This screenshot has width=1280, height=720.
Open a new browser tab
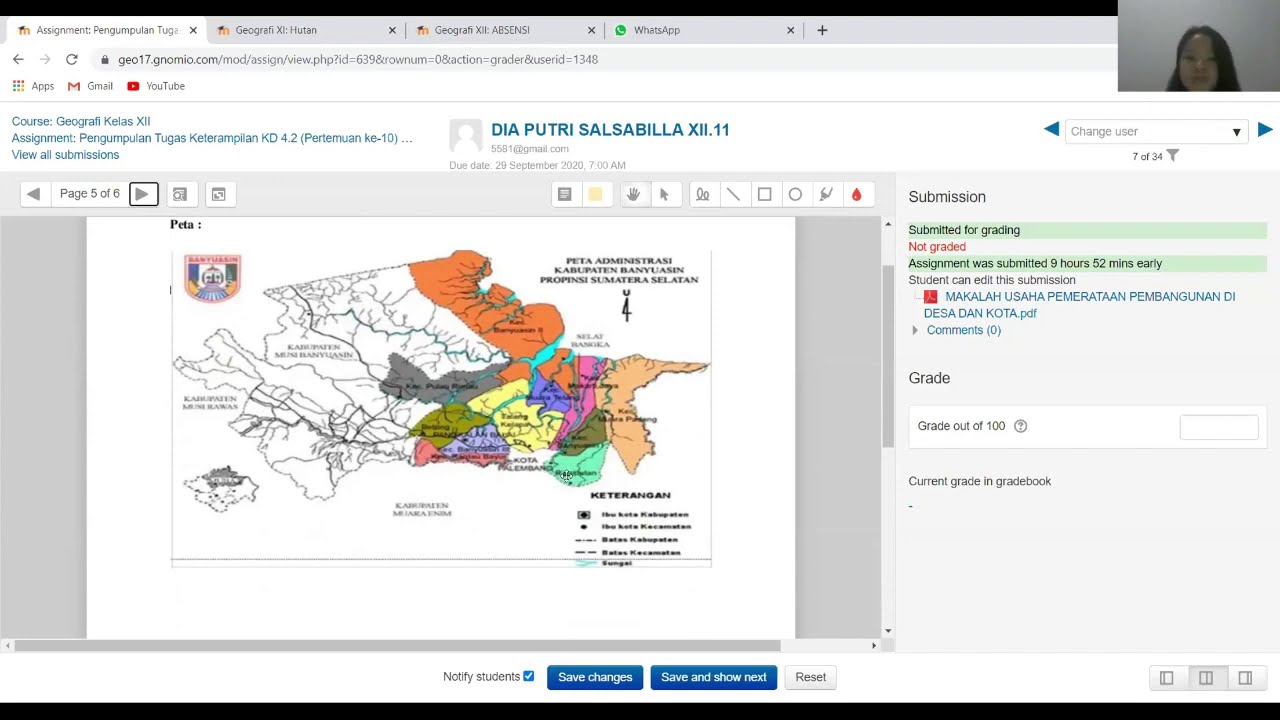point(822,30)
